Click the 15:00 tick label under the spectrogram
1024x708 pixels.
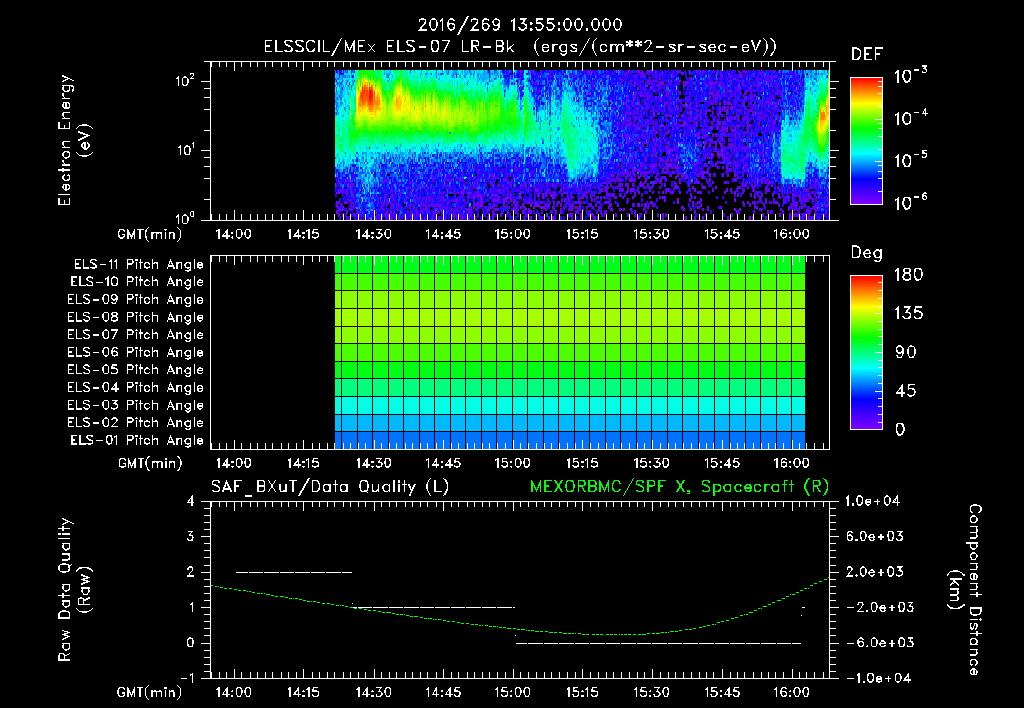pyautogui.click(x=512, y=234)
